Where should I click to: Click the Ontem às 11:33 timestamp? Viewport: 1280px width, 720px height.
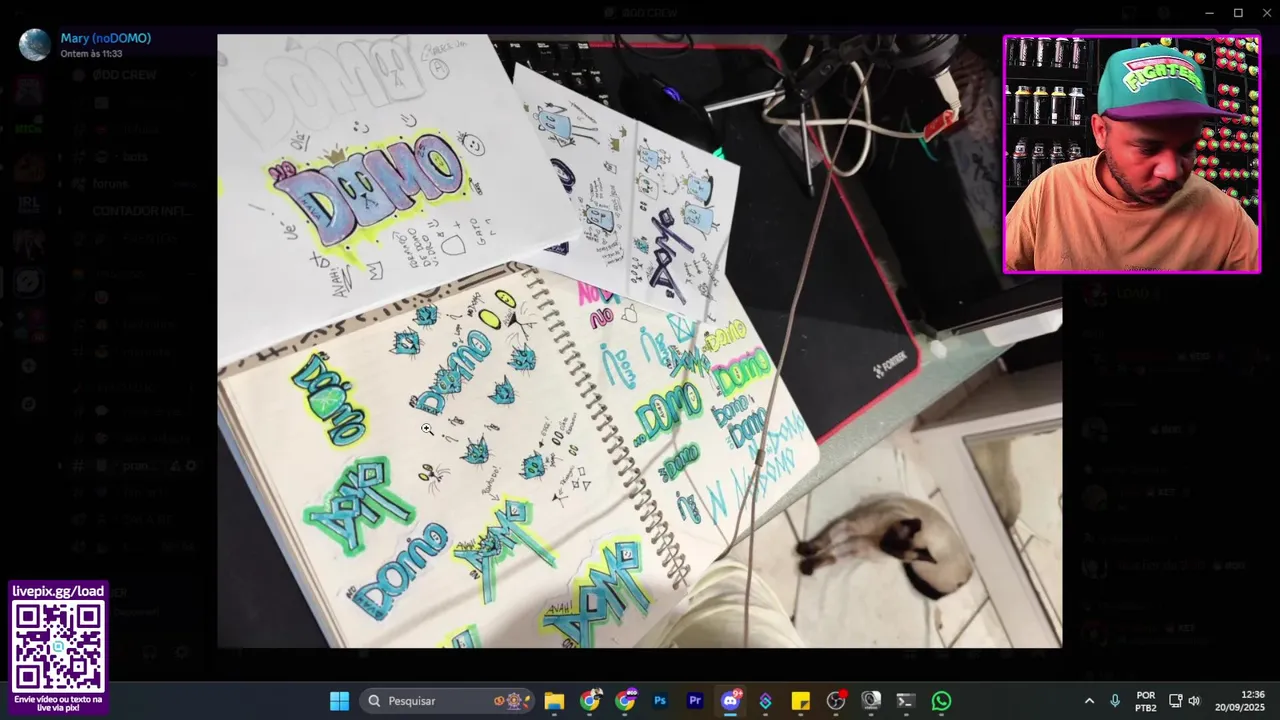click(x=91, y=54)
